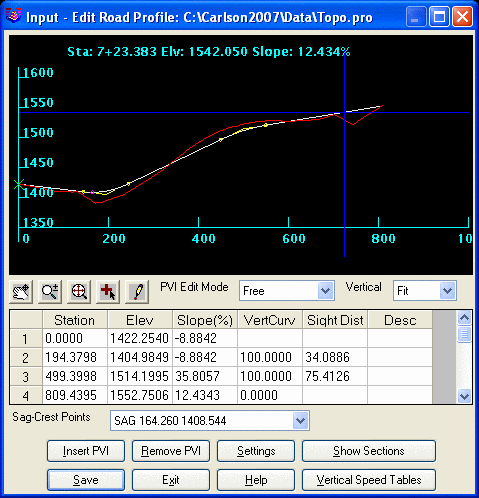Click the Carlson app icon in title bar
The height and width of the screenshot is (498, 479).
click(13, 16)
